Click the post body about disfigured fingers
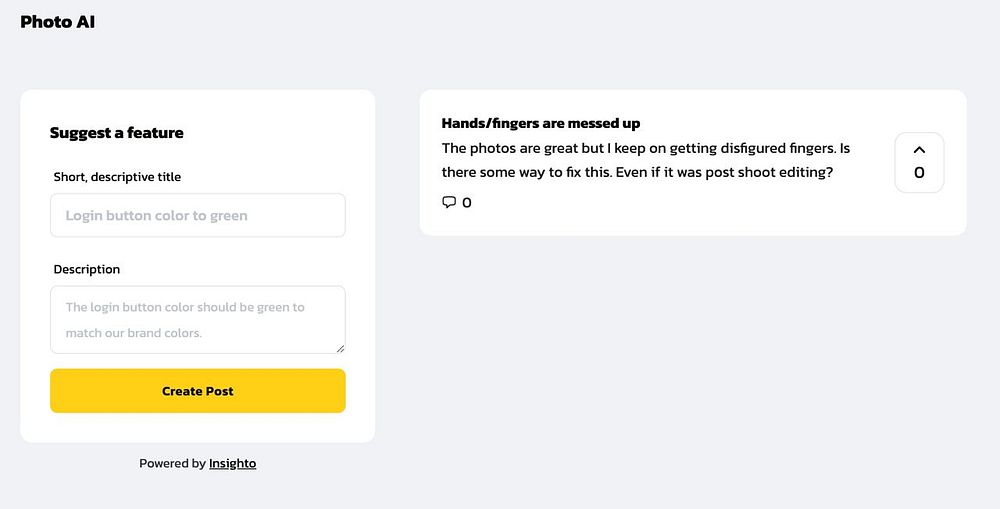 646,148
